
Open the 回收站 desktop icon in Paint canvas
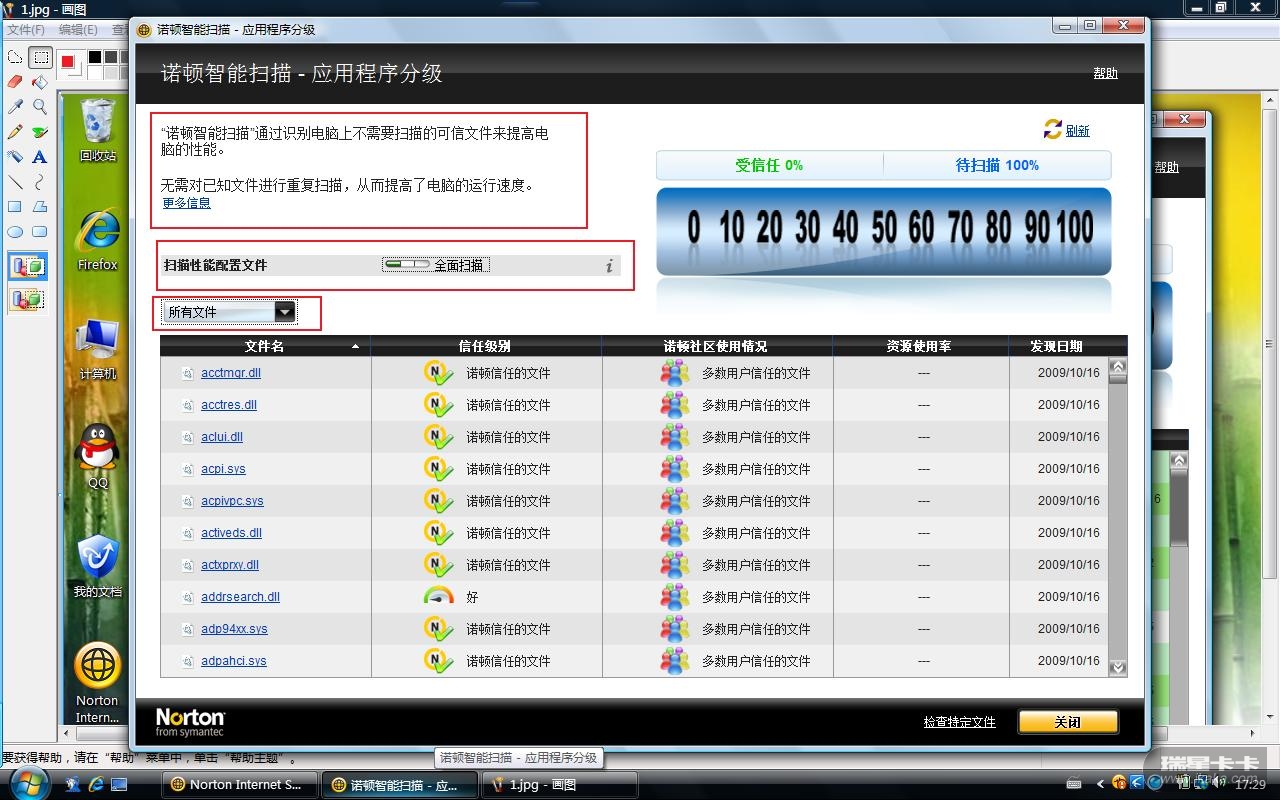point(98,131)
